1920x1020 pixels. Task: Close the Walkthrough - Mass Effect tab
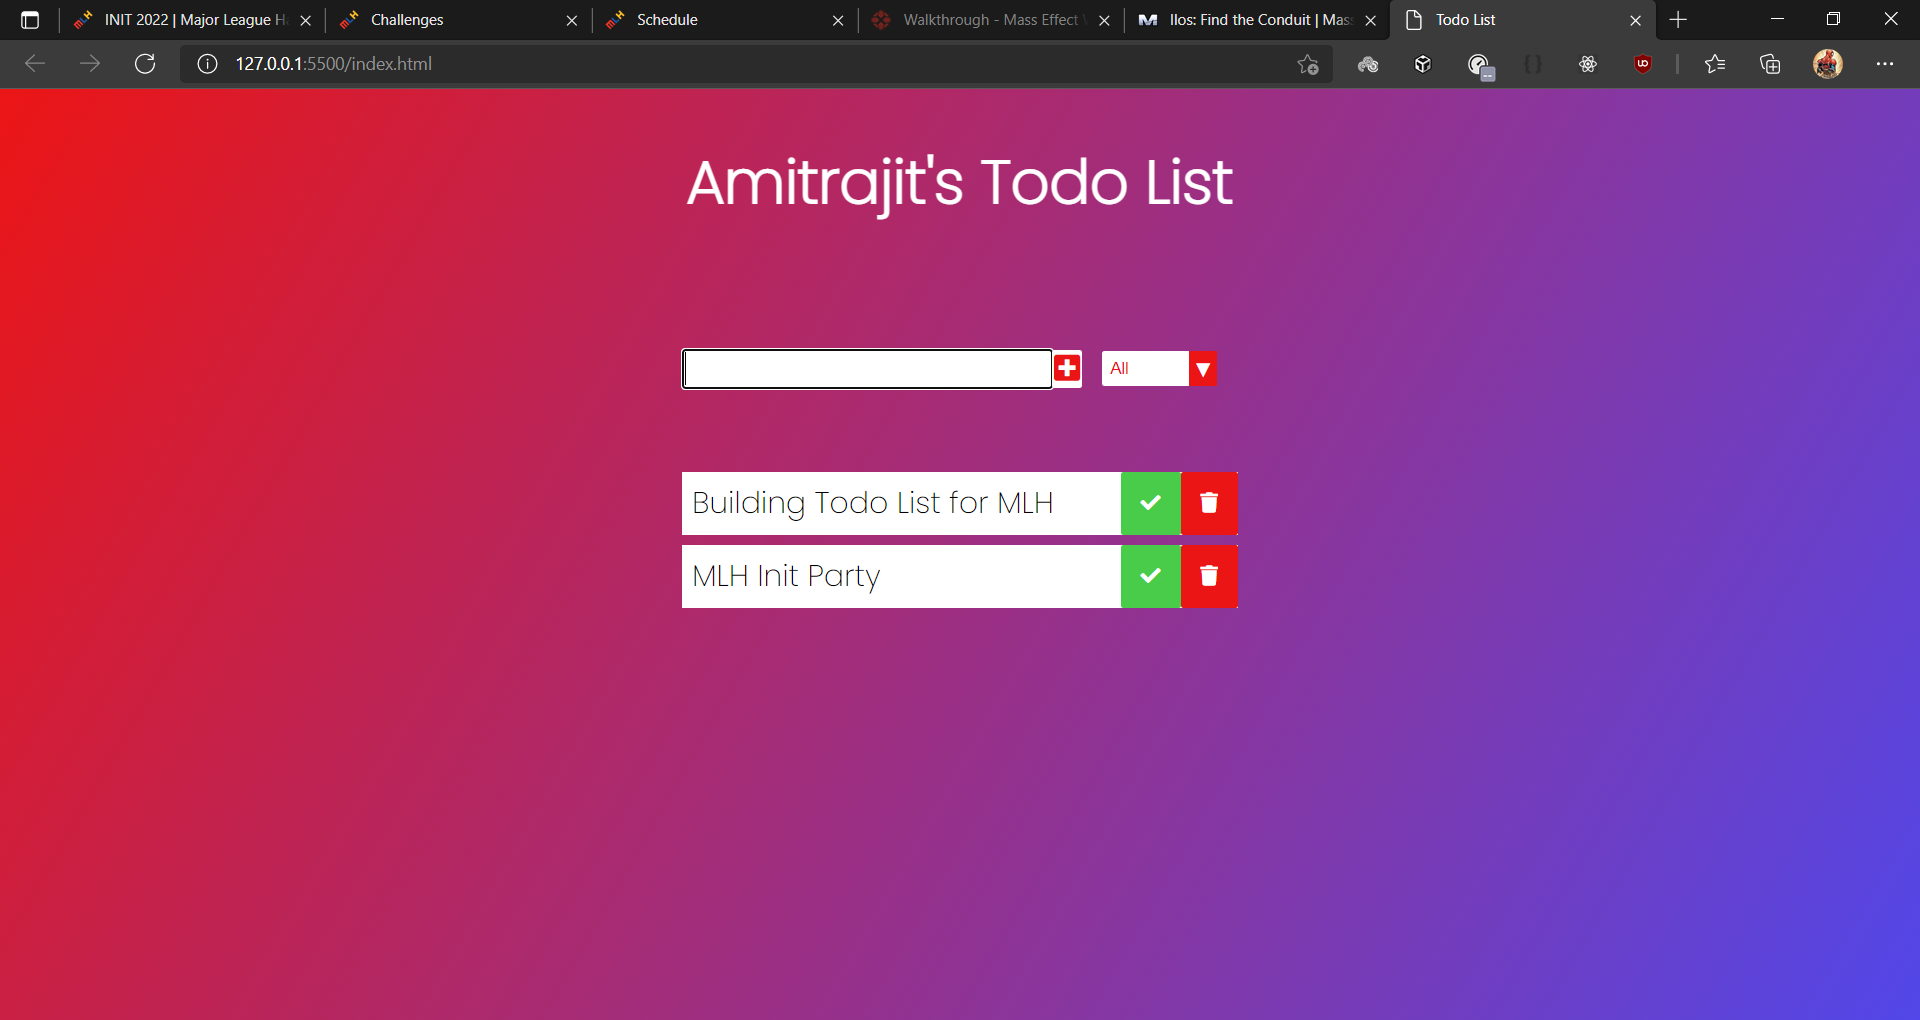click(1104, 20)
